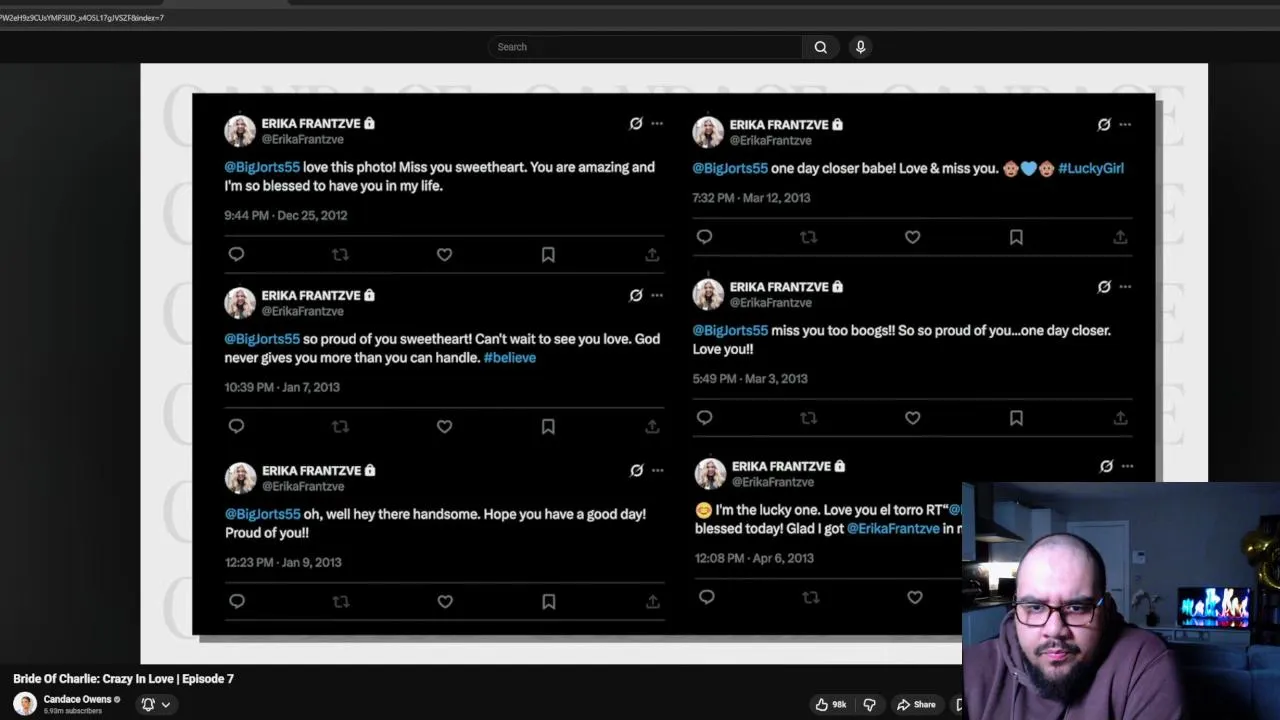Retweet the Apr 6, 2013 tweet
Screen dimensions: 1280x720
[810, 597]
